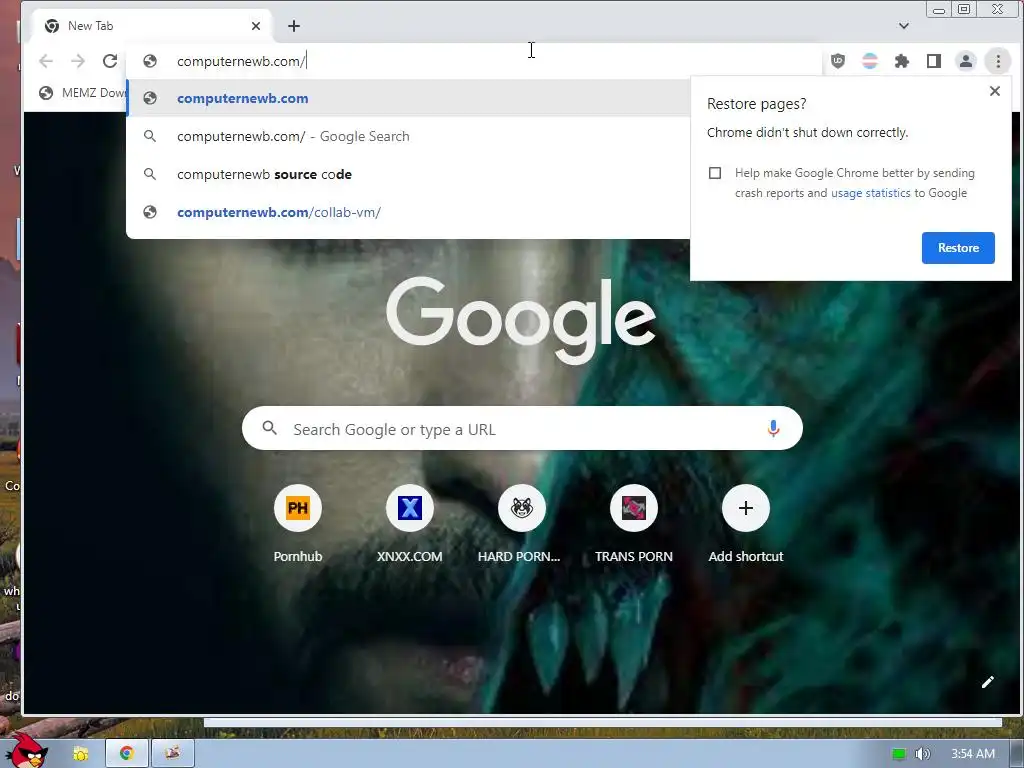
Task: Click the Google search box
Action: (522, 428)
